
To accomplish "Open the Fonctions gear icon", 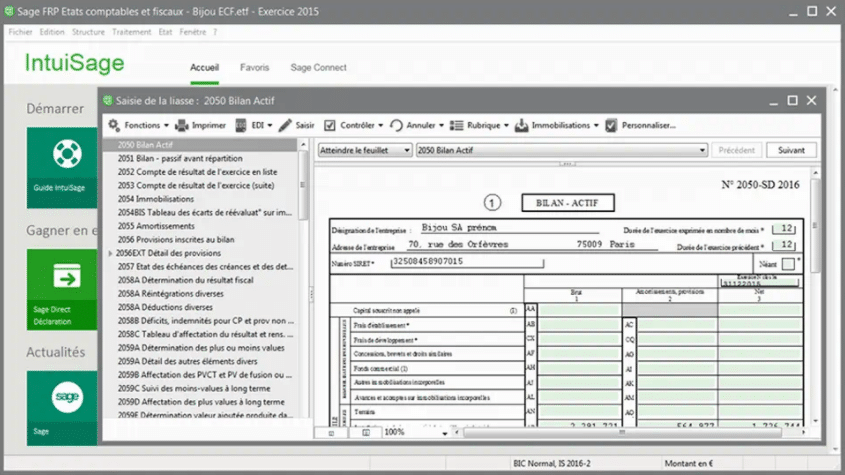I will click(114, 125).
